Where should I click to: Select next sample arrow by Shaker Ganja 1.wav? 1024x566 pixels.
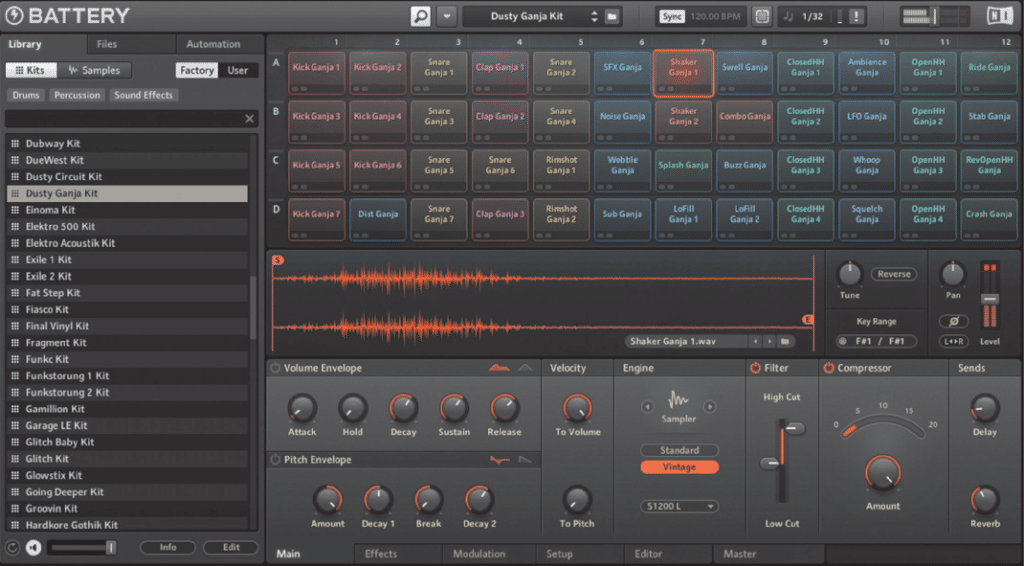coord(770,341)
